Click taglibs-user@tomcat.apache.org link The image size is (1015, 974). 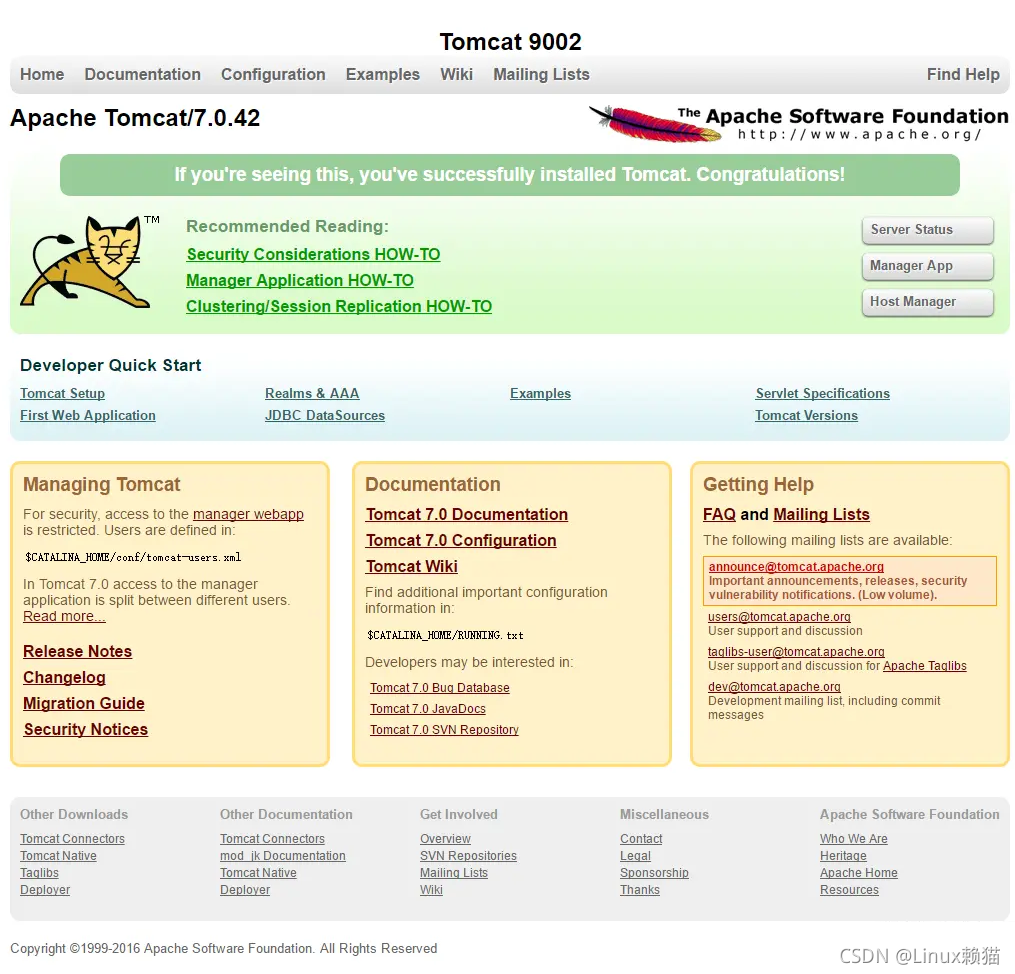(796, 652)
